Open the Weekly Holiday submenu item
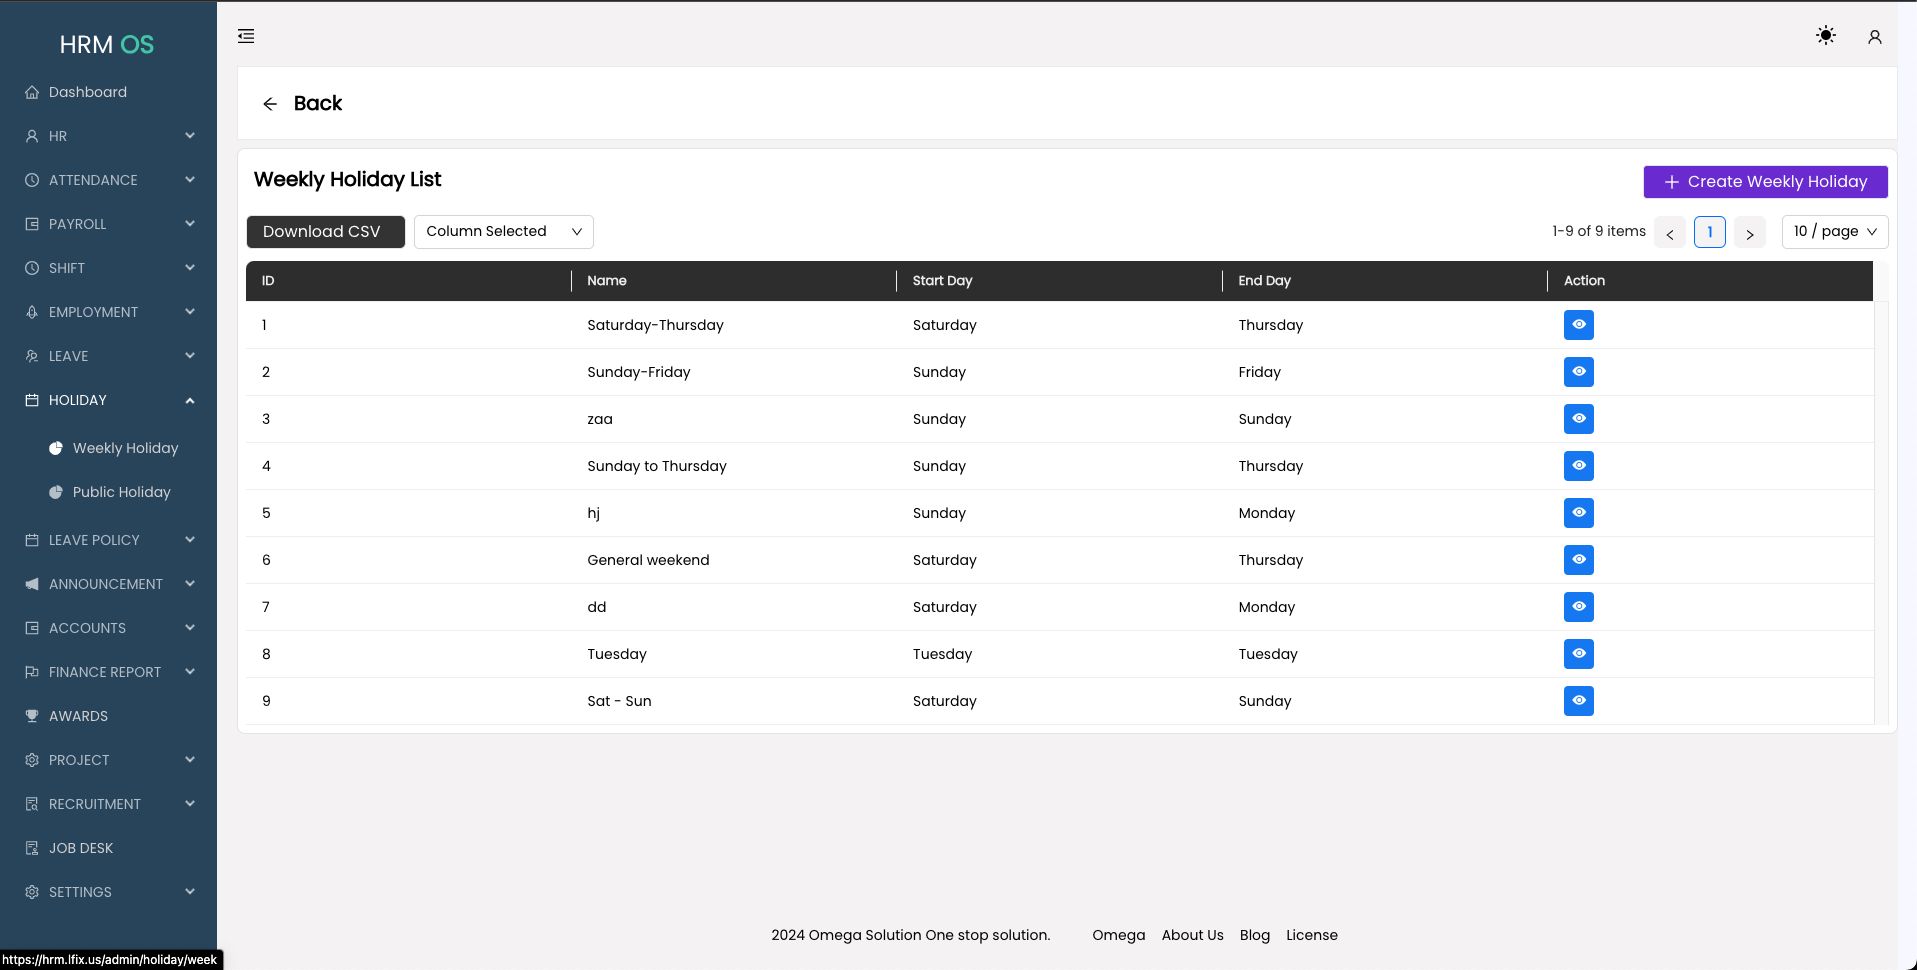This screenshot has width=1917, height=970. pos(125,448)
